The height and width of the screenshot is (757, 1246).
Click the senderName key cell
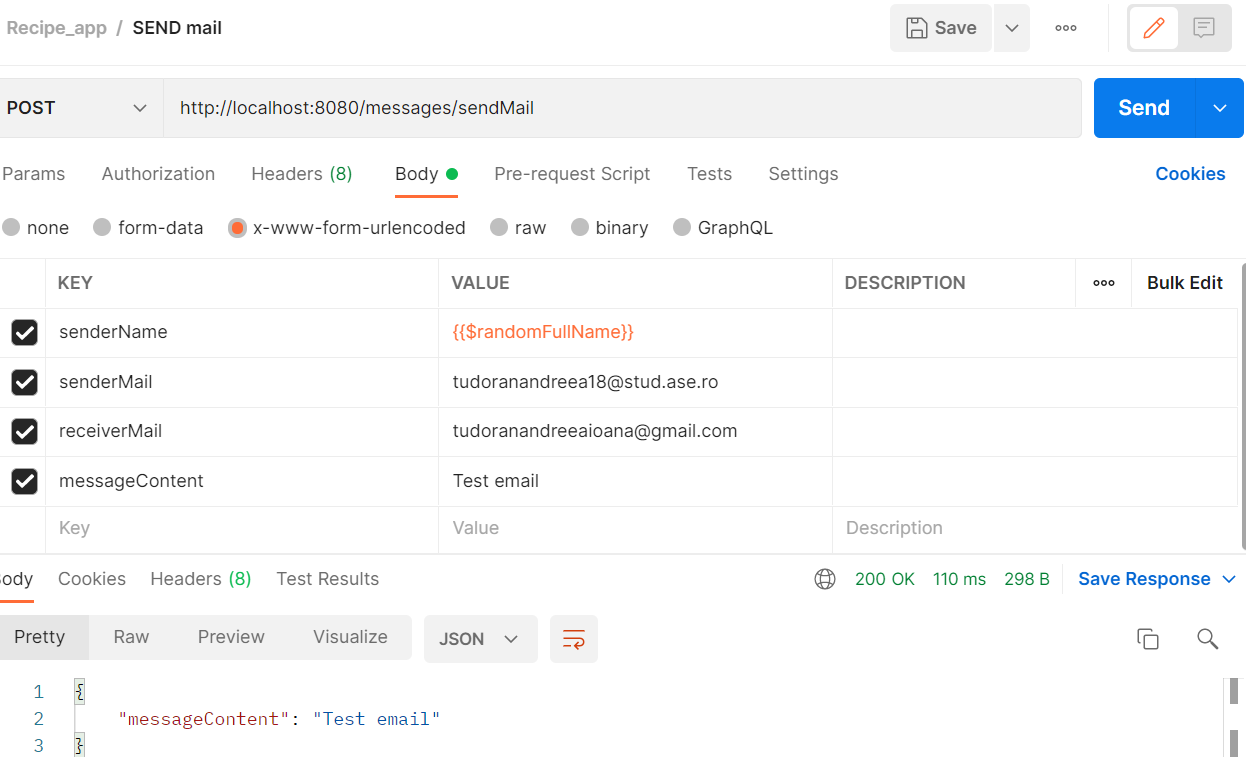tap(242, 332)
